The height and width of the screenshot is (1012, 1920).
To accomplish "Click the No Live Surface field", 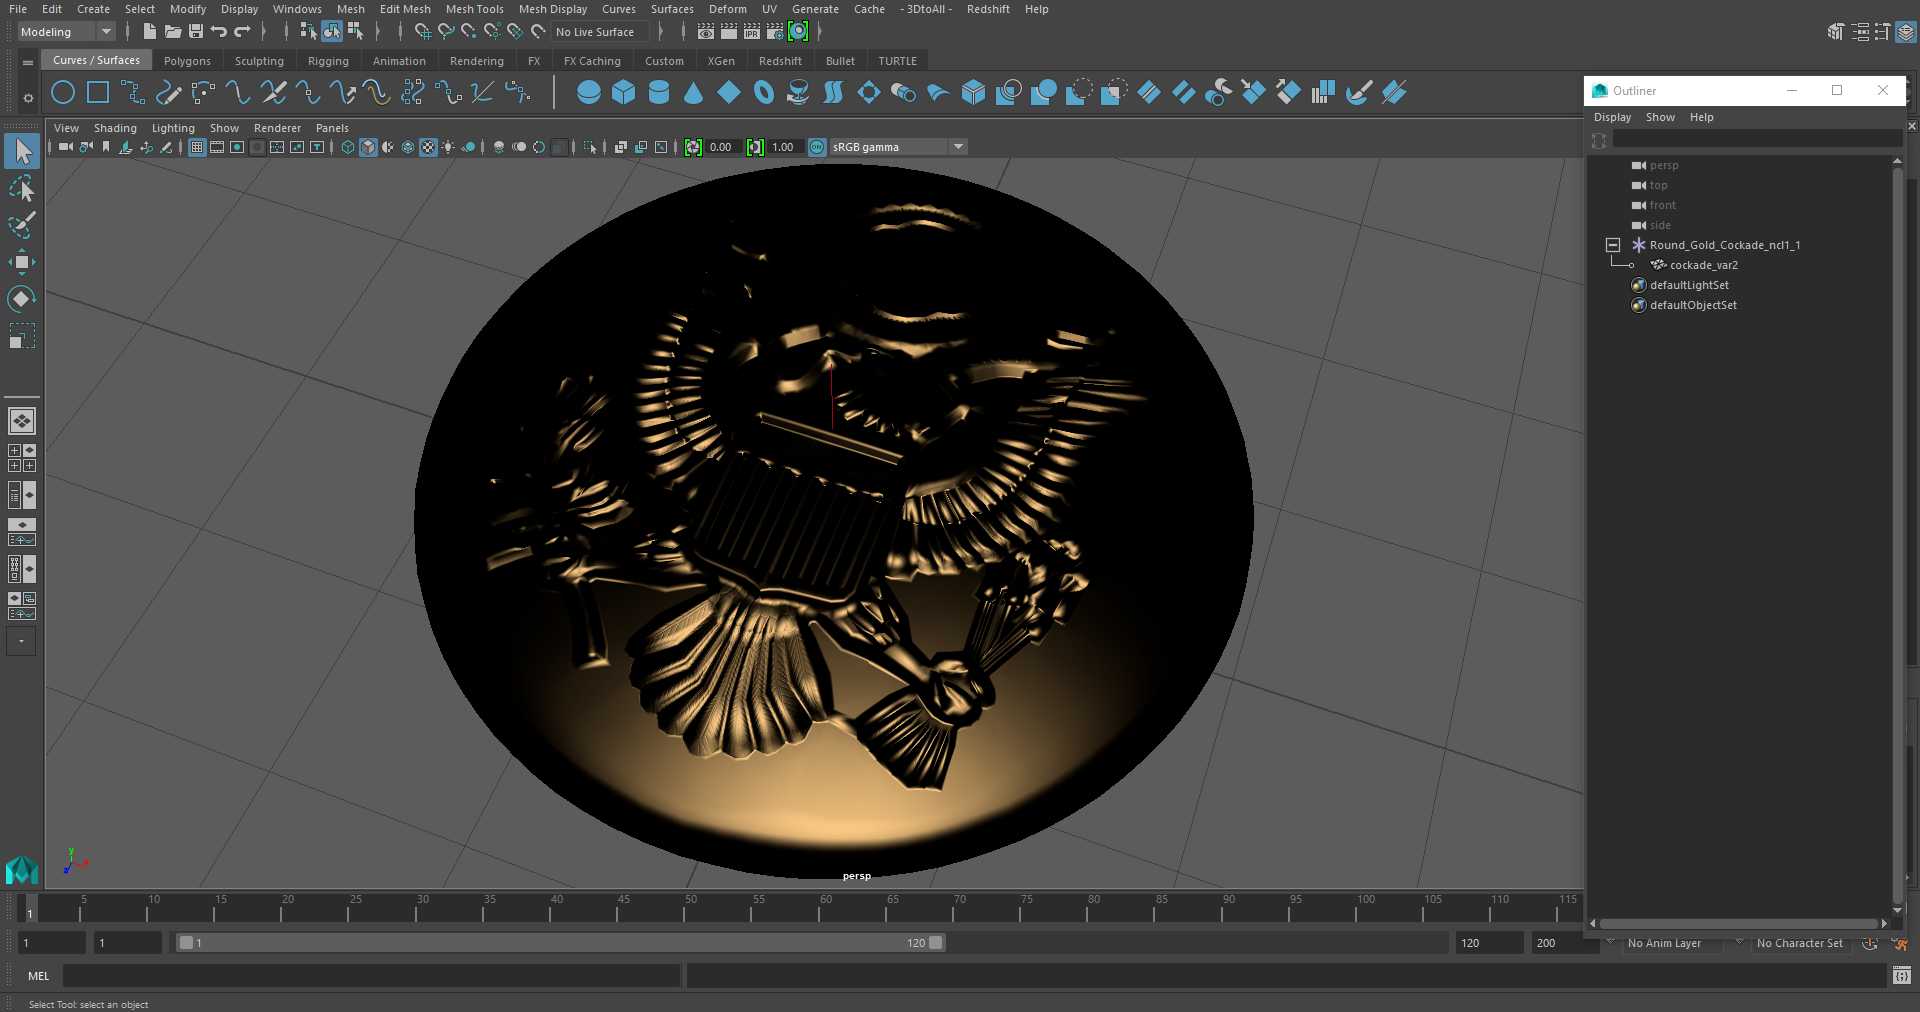I will pos(600,32).
